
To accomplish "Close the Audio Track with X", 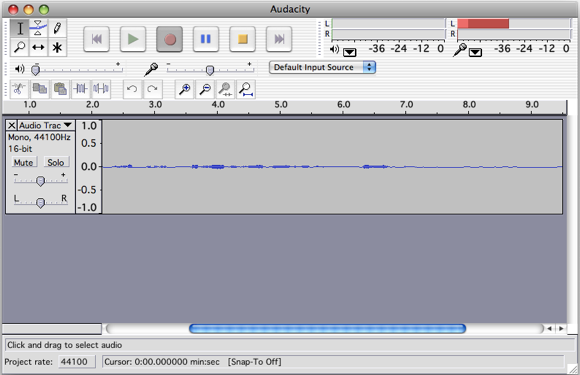I will 12,125.
